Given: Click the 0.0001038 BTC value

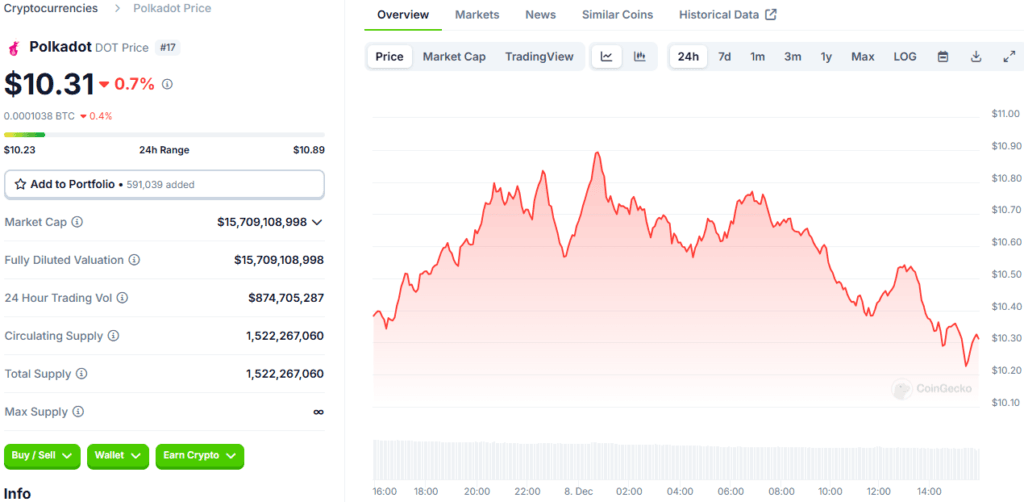Looking at the screenshot, I should pyautogui.click(x=39, y=116).
